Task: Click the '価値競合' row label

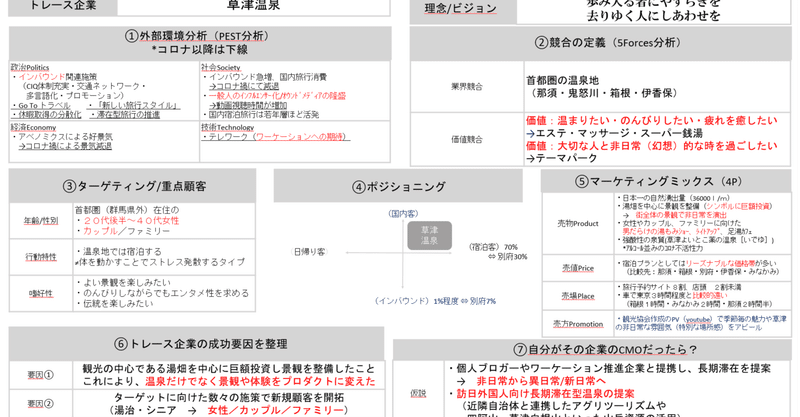Action: [x=467, y=139]
